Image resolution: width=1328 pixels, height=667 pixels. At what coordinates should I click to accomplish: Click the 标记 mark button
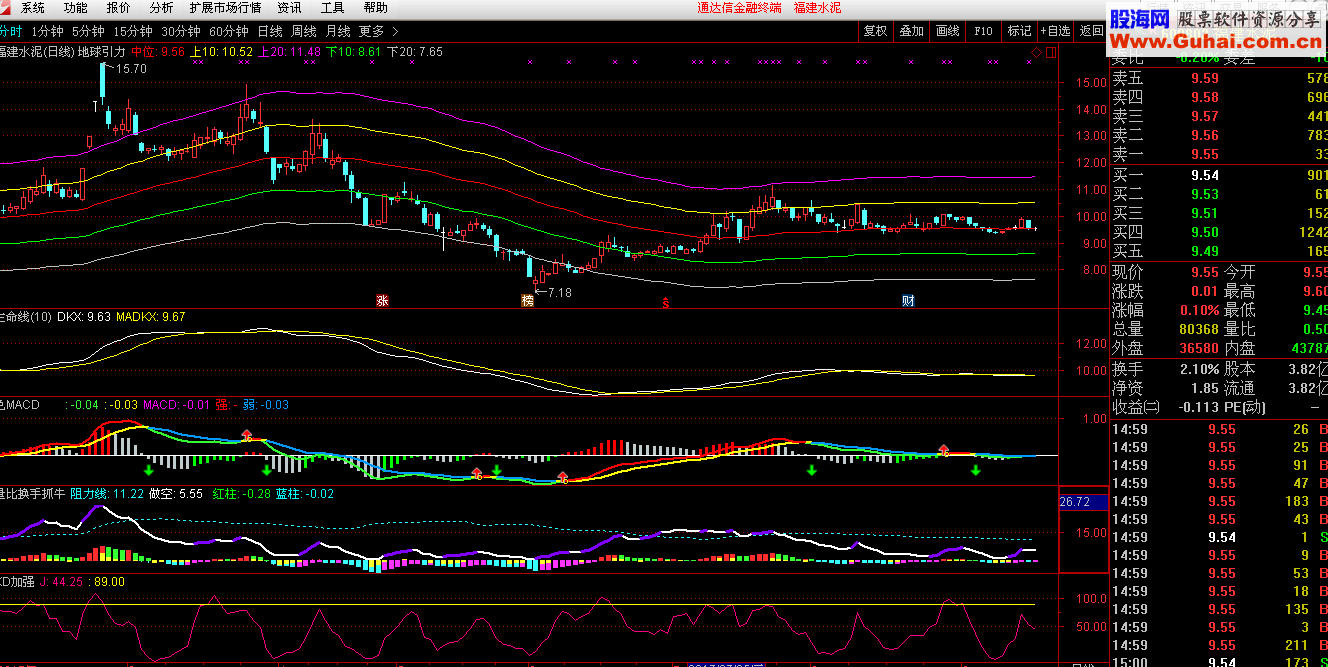pos(1019,31)
